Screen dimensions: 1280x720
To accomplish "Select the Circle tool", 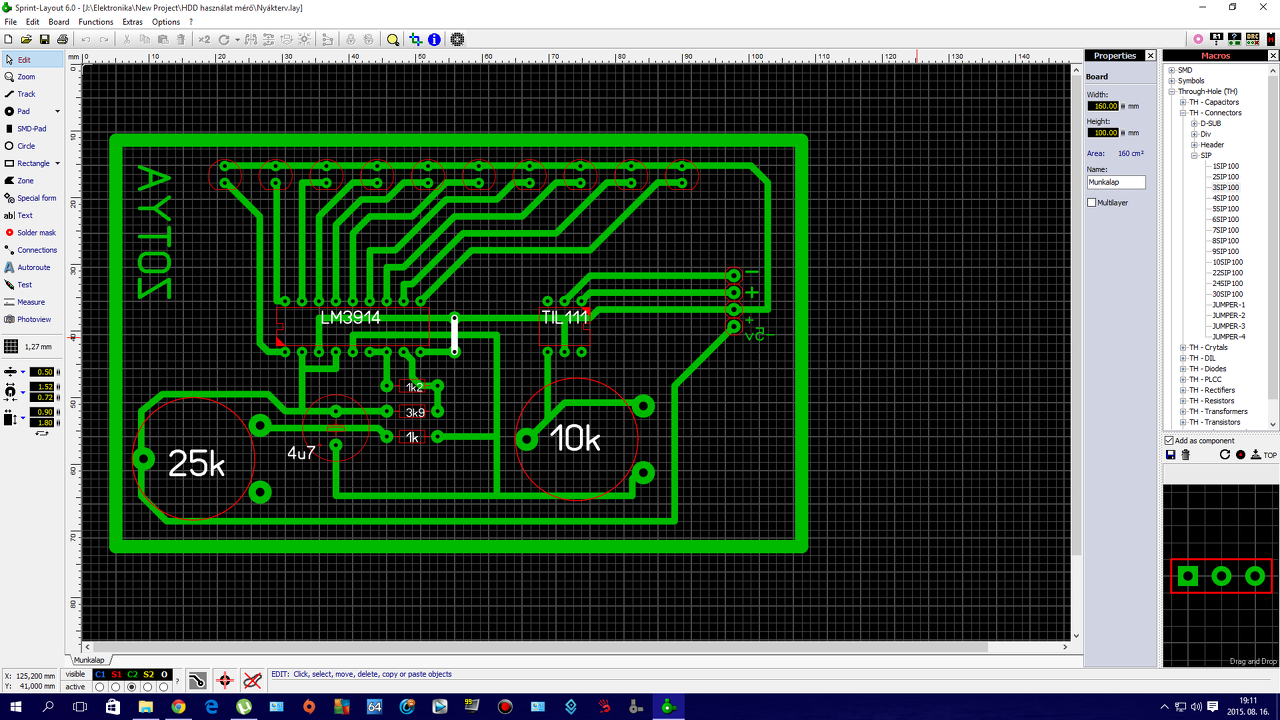I will (x=30, y=146).
